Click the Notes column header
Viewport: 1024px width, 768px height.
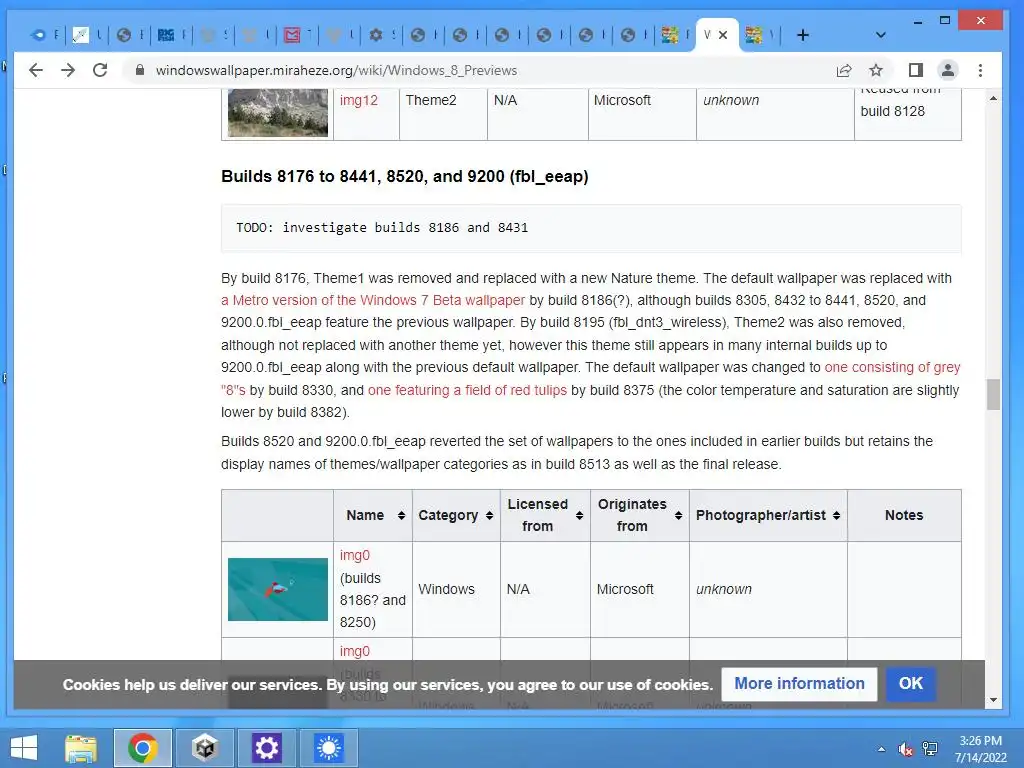(904, 515)
